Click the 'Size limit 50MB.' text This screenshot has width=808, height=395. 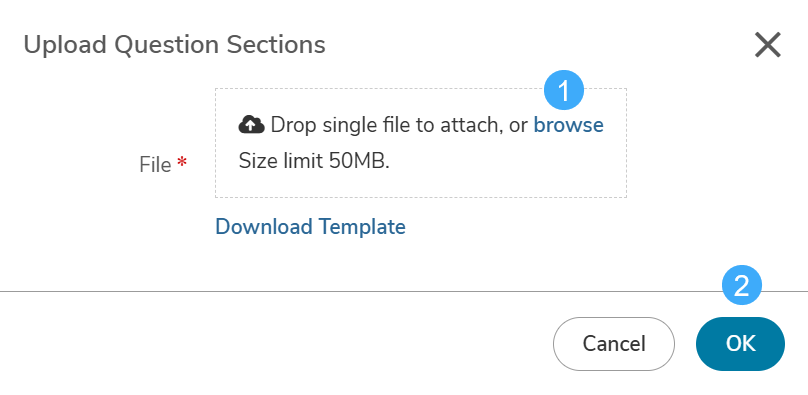(x=314, y=162)
